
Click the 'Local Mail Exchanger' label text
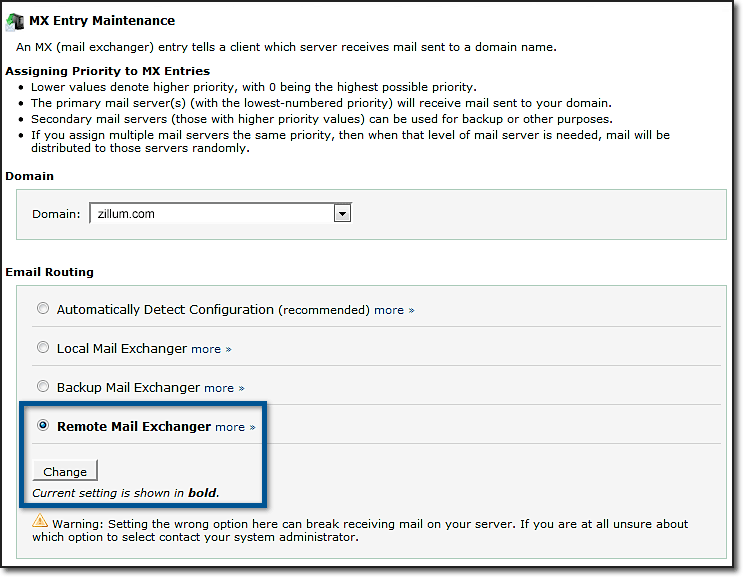(x=122, y=349)
